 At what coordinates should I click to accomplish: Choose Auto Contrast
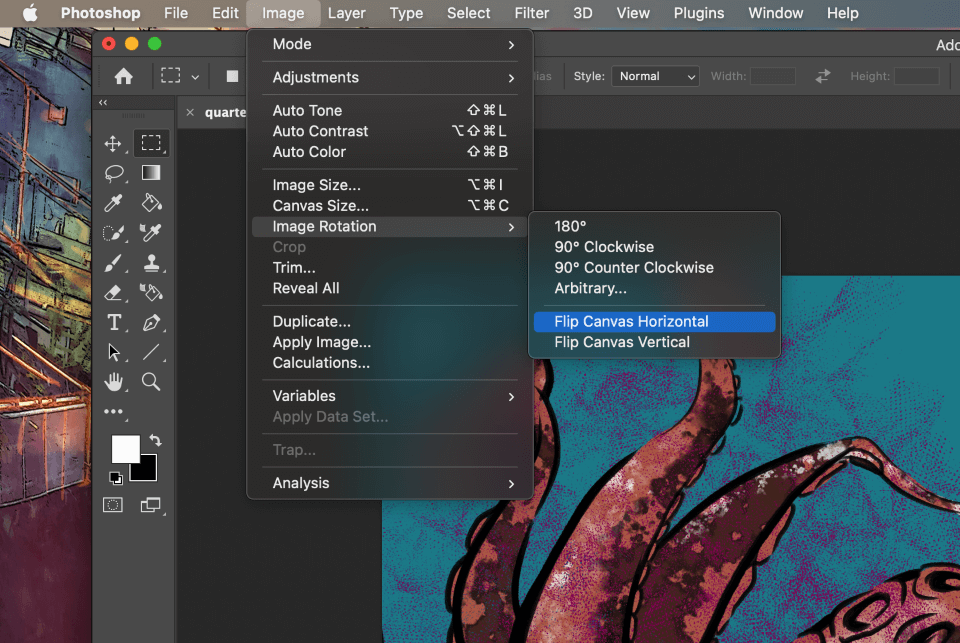390,131
